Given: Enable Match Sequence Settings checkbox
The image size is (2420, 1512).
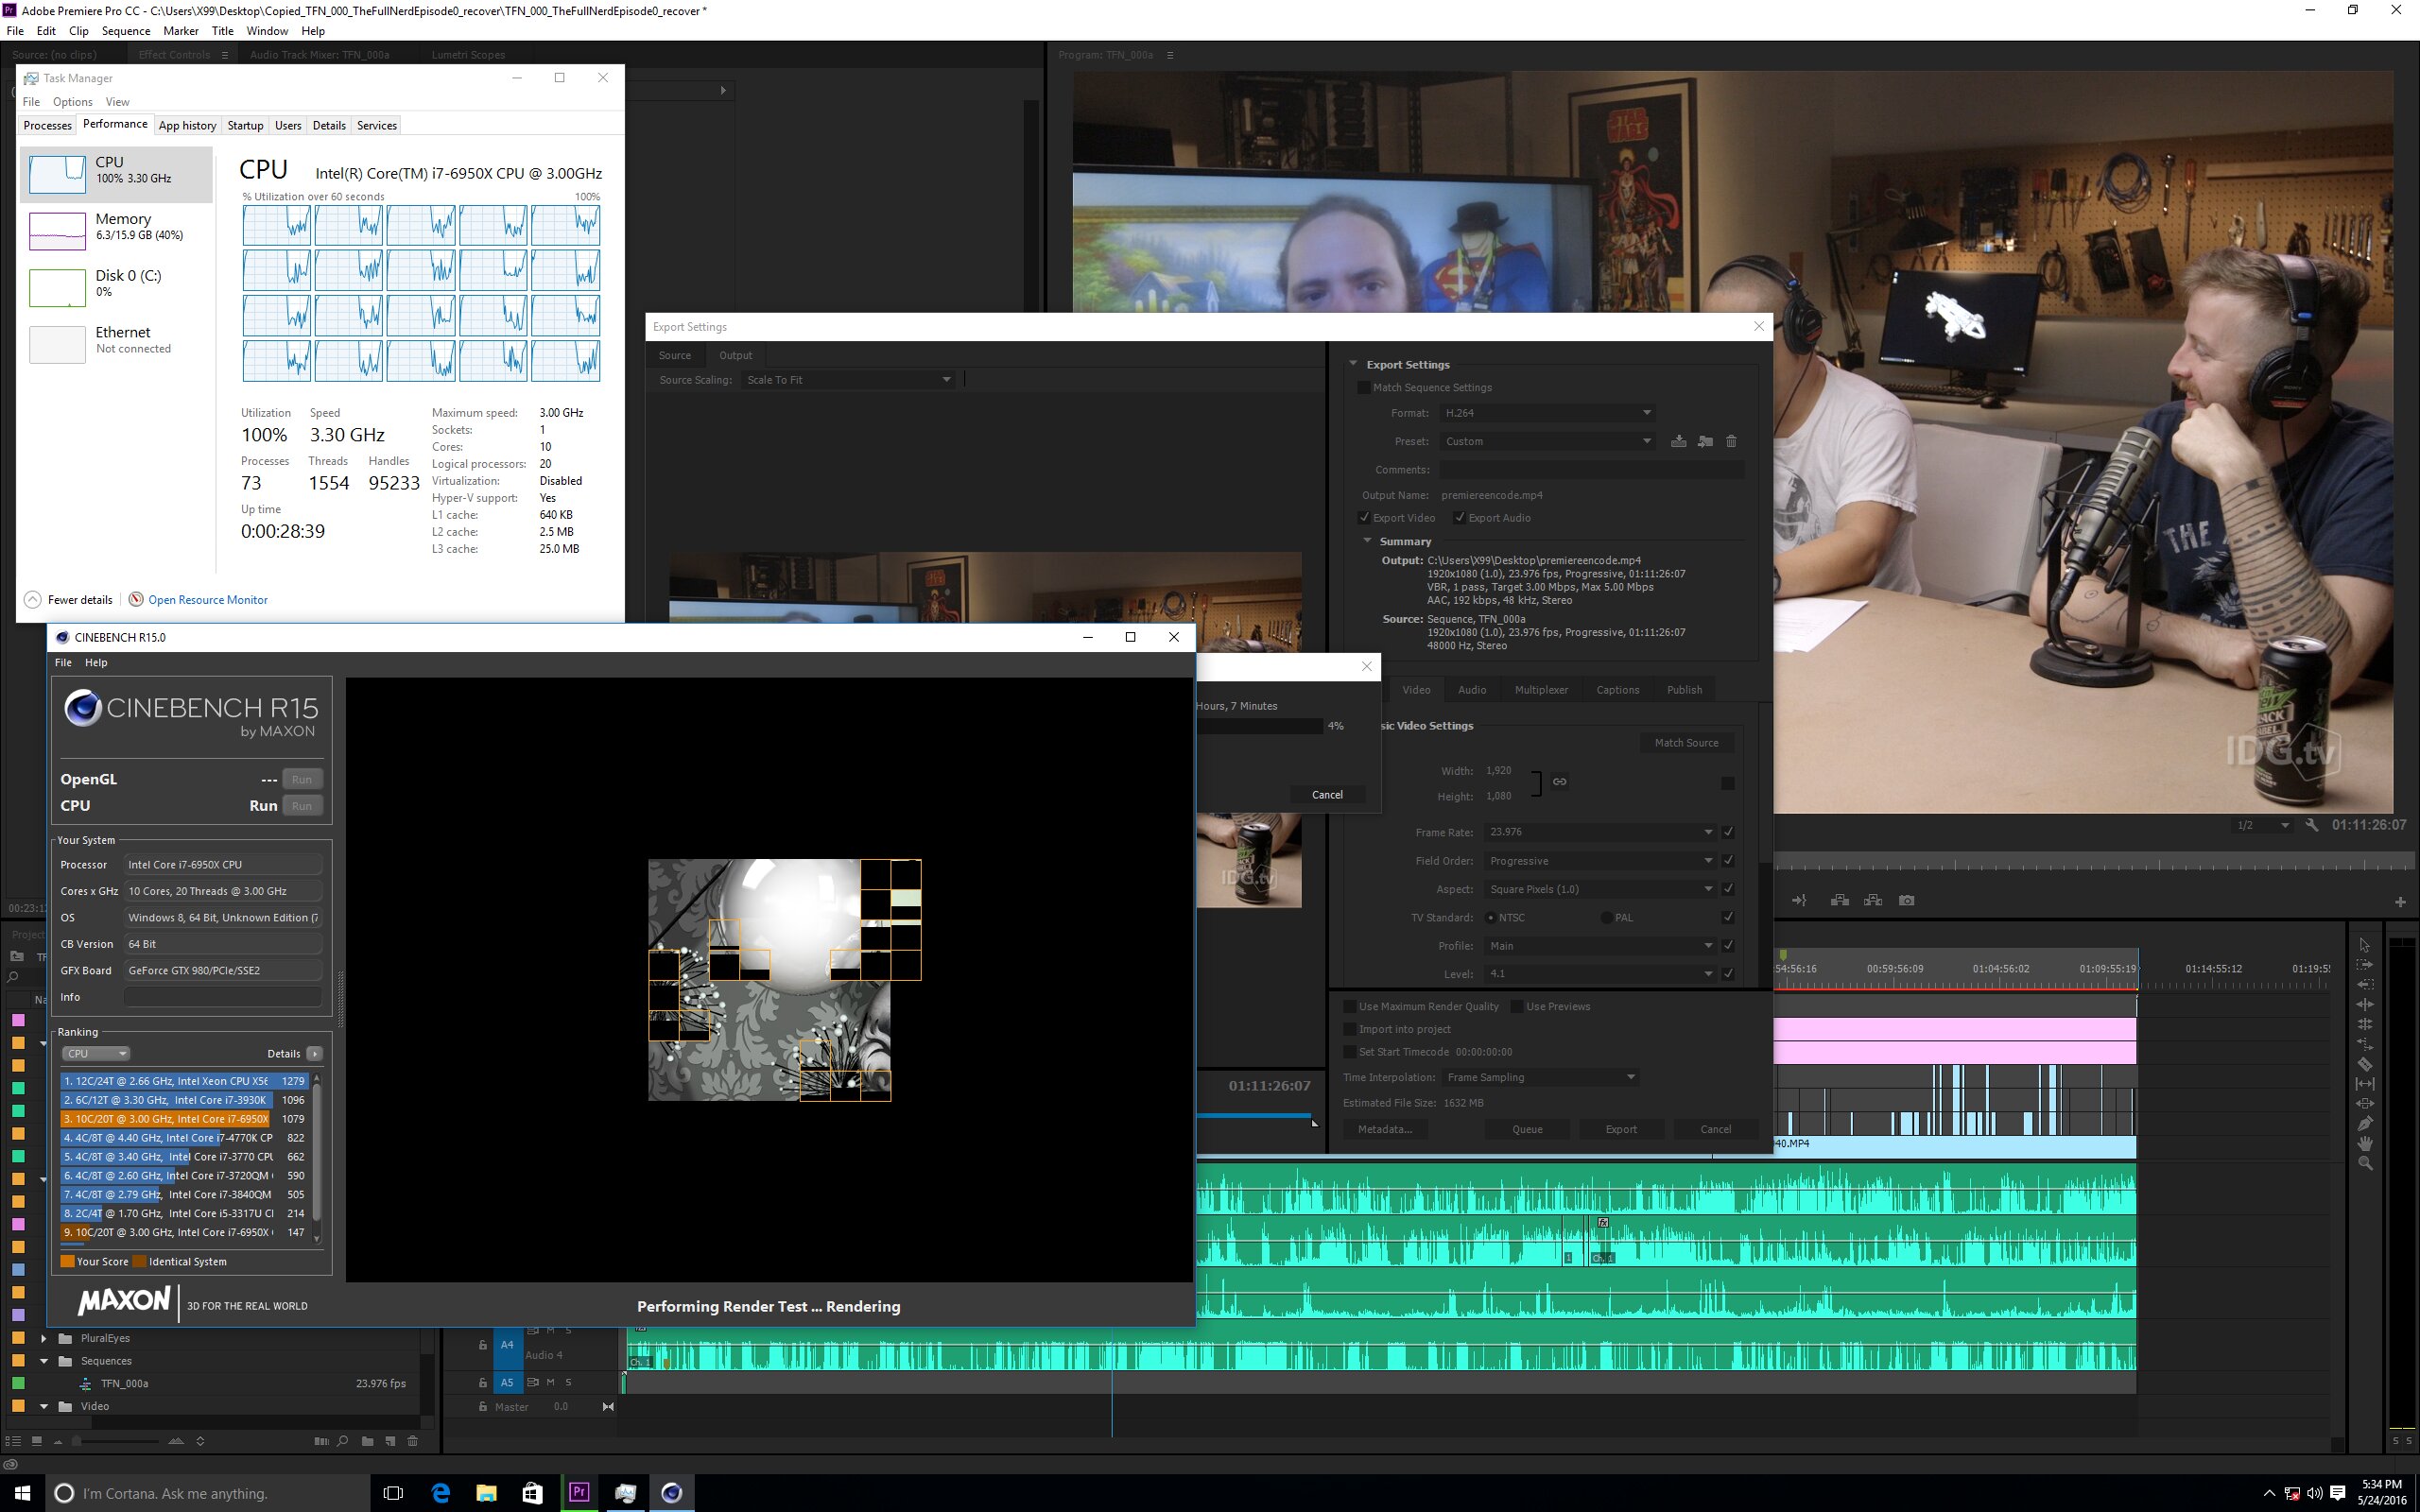Looking at the screenshot, I should pos(1363,387).
